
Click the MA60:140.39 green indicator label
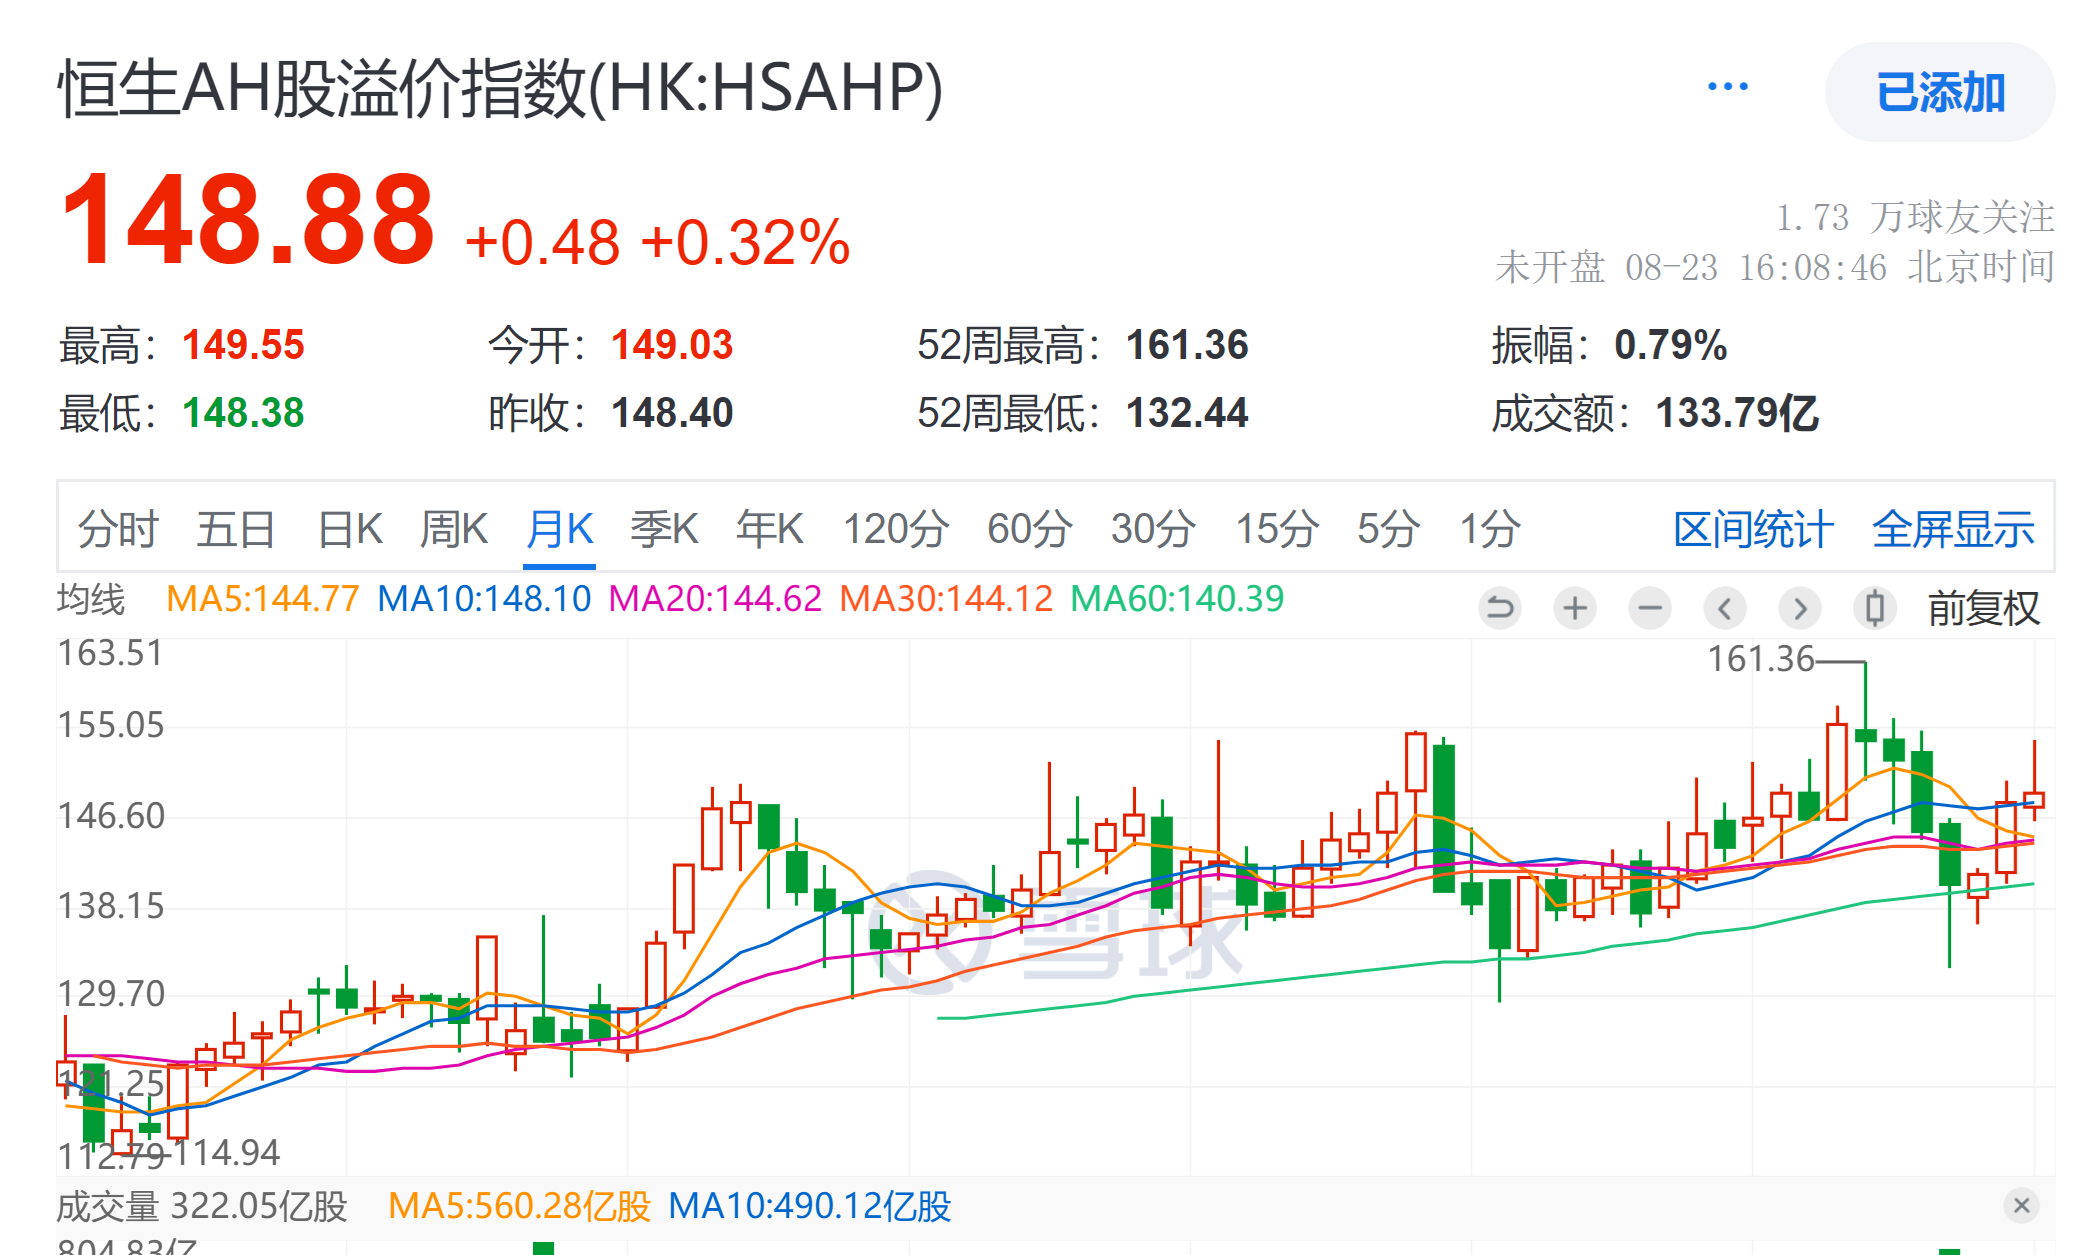[x=1177, y=599]
